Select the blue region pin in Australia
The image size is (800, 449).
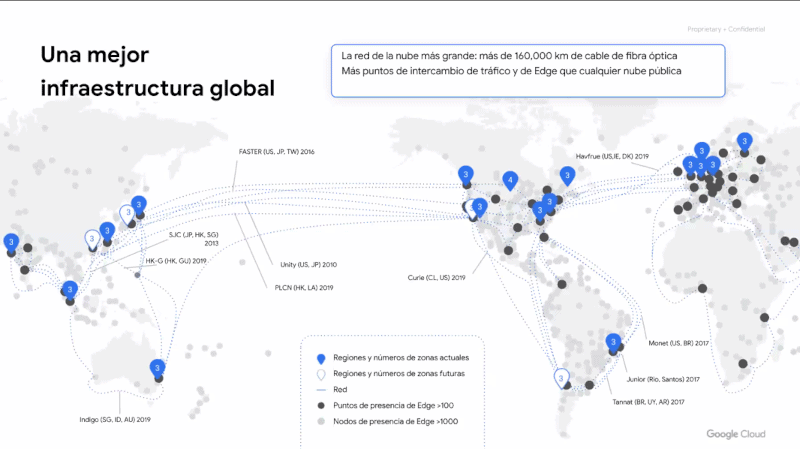tap(157, 368)
